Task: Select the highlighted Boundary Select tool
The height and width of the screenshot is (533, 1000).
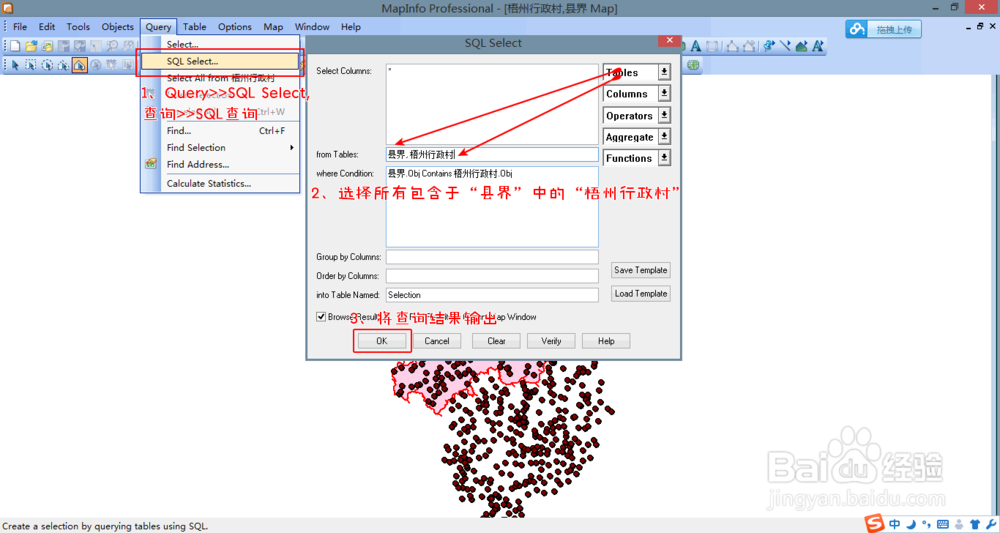Action: pos(80,65)
